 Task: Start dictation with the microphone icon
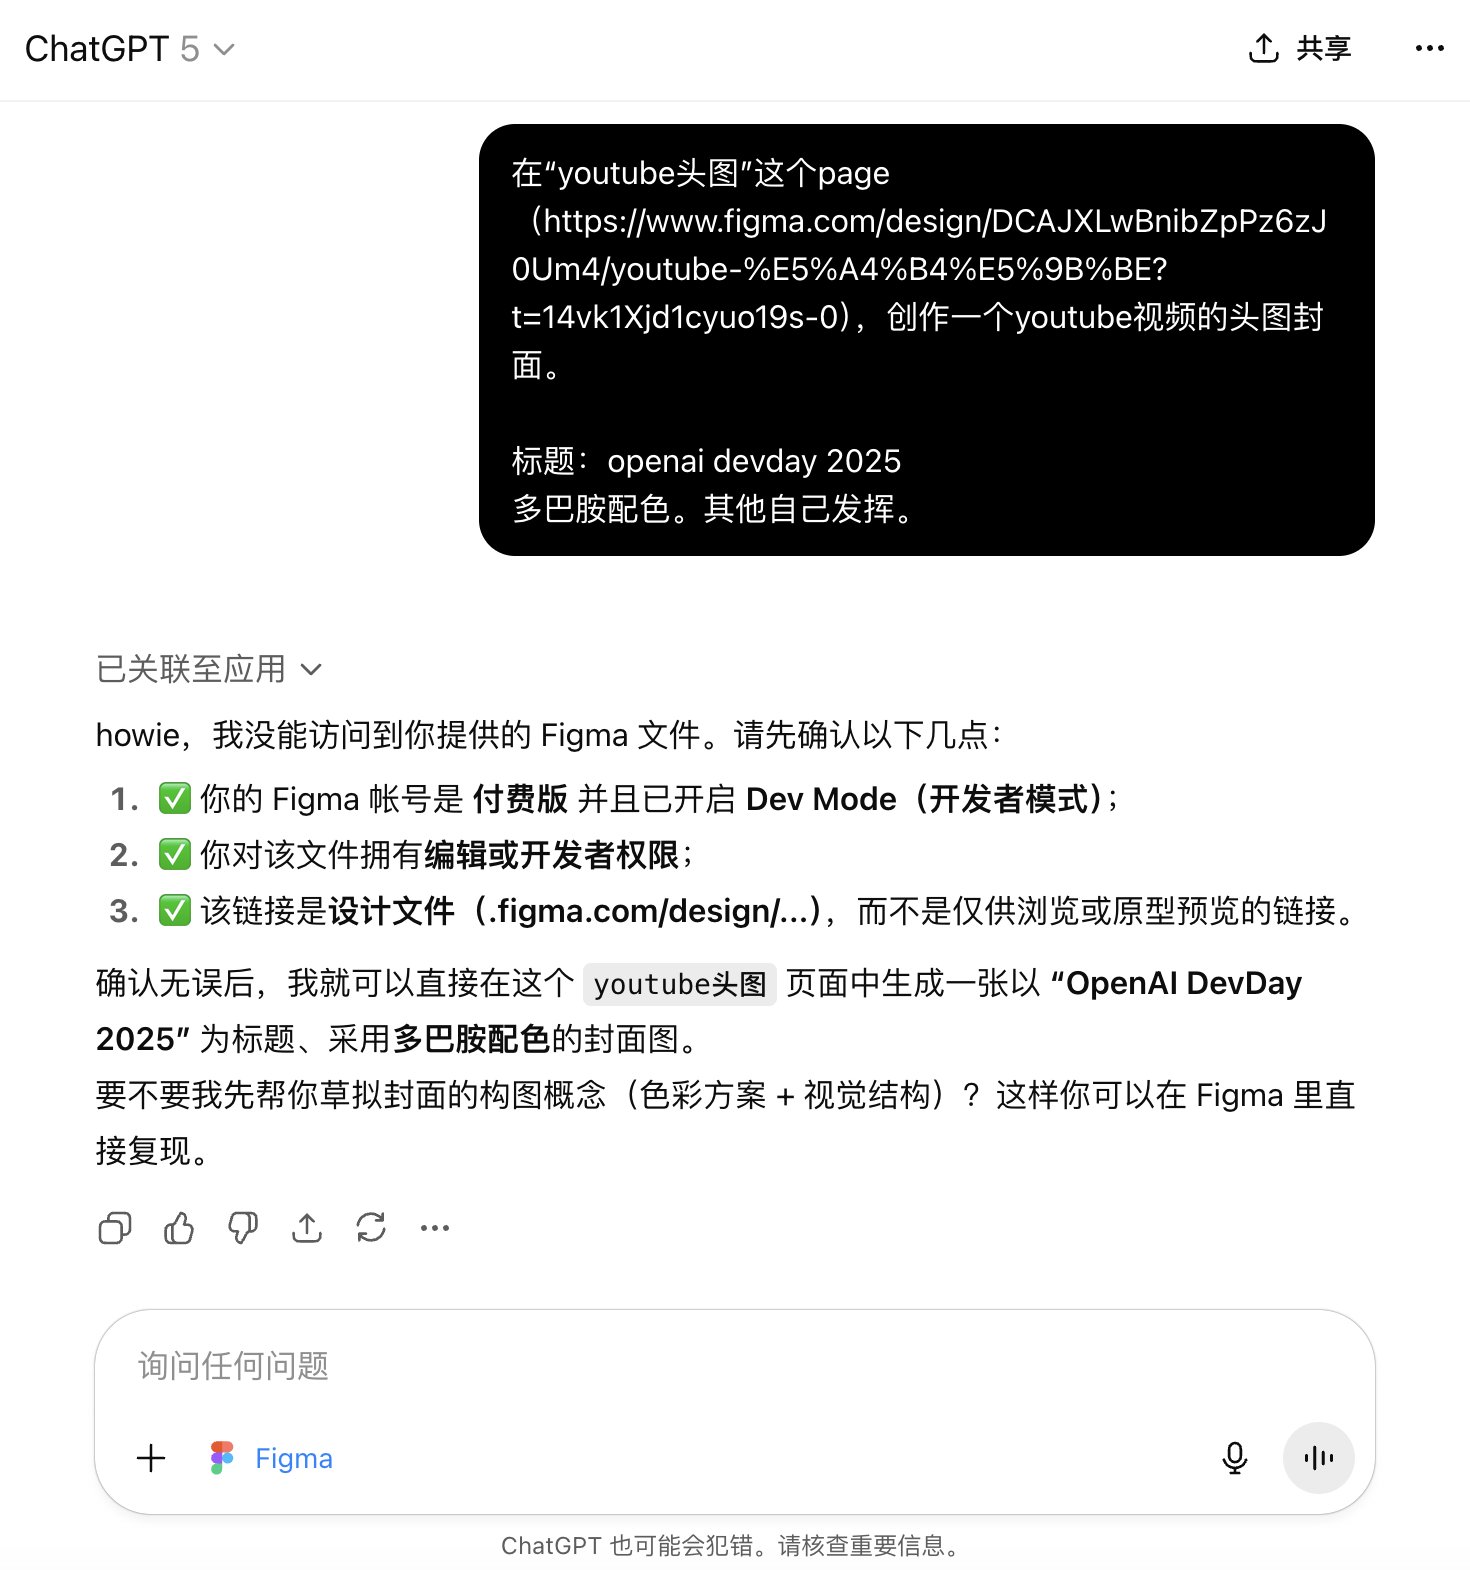click(x=1235, y=1458)
